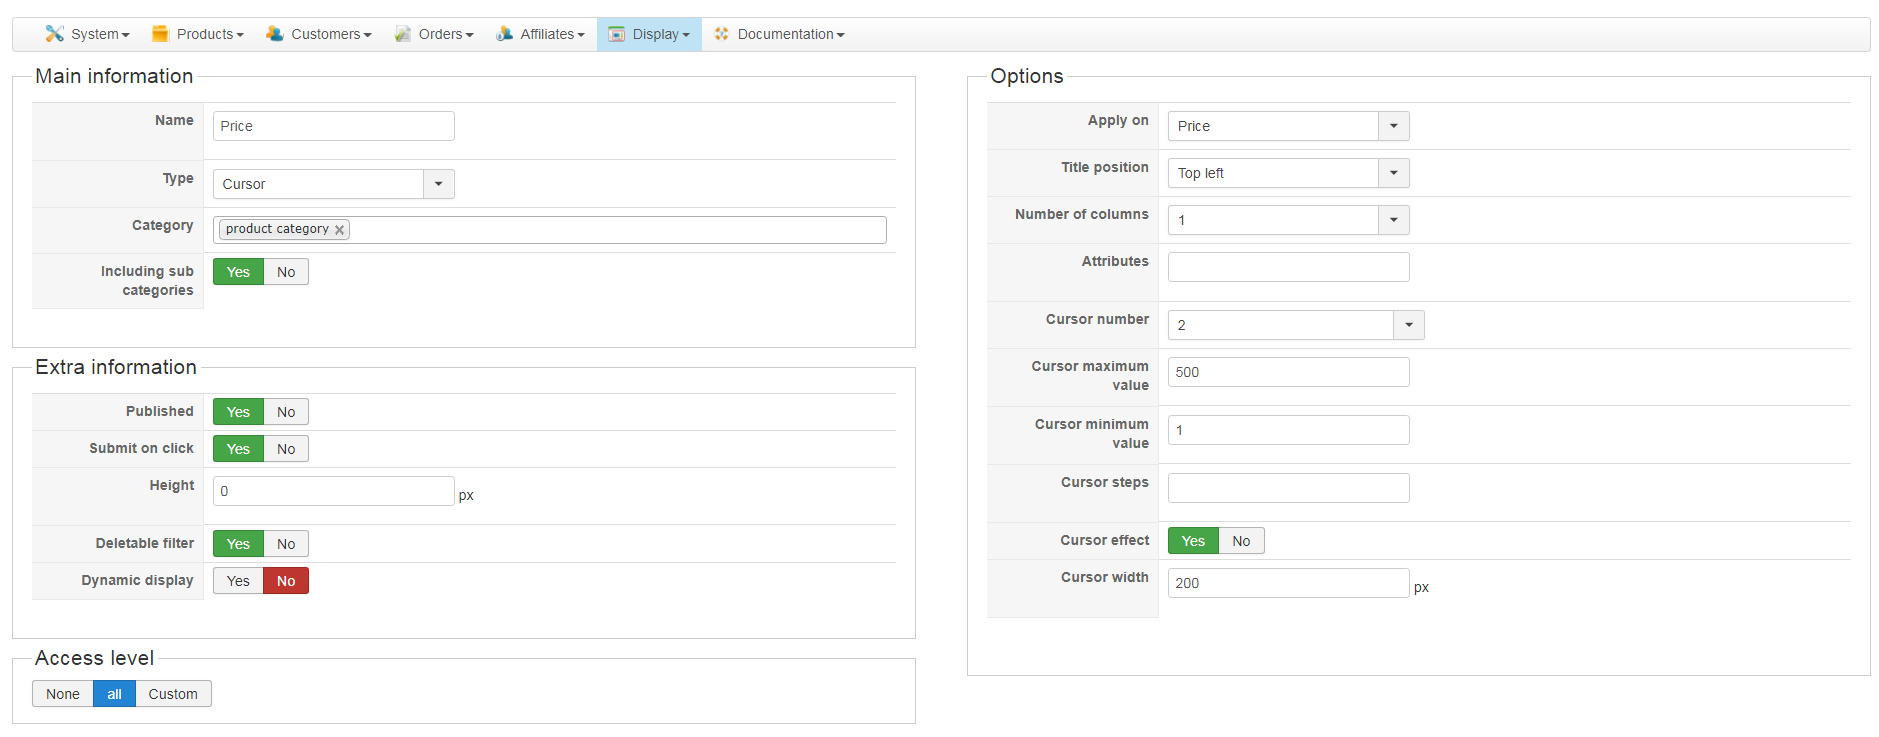Open the Type dropdown

pos(438,184)
